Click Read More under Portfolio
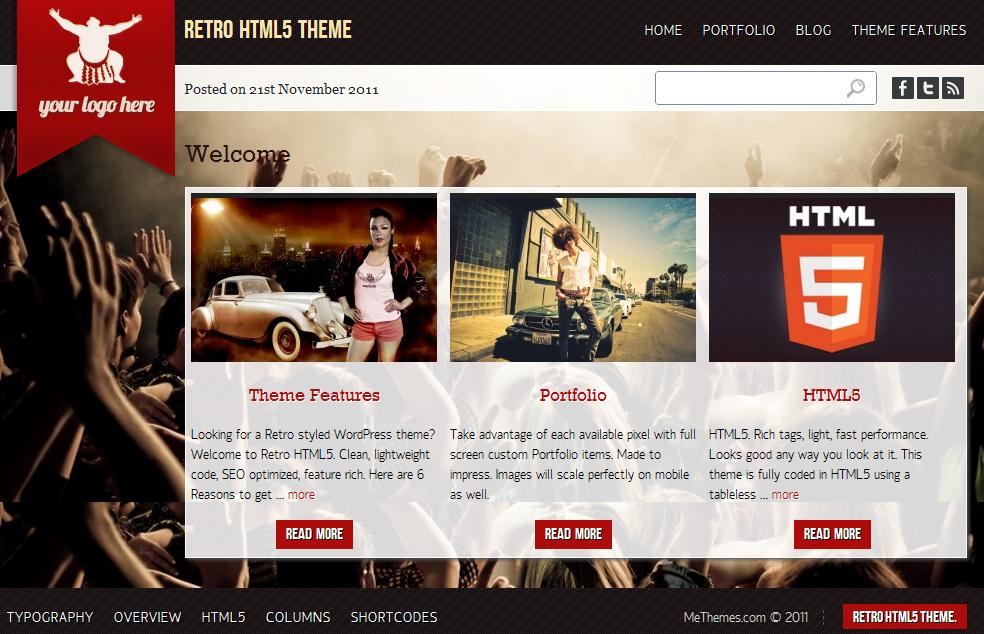 [573, 534]
